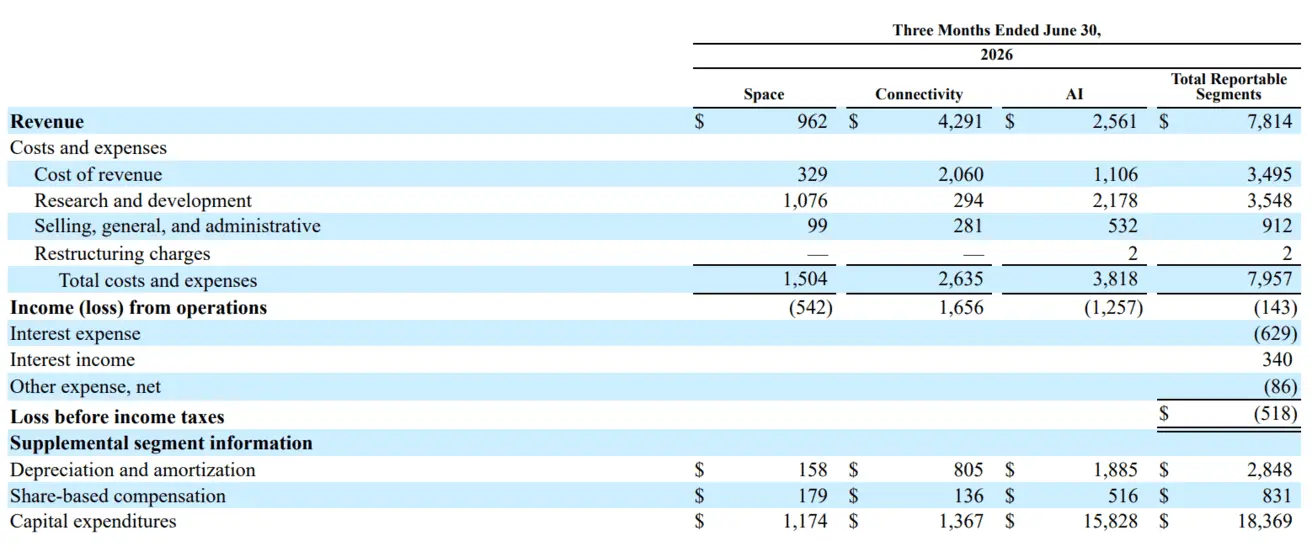Select total revenue value 7,814
Image resolution: width=1312 pixels, height=557 pixels.
tap(1270, 122)
